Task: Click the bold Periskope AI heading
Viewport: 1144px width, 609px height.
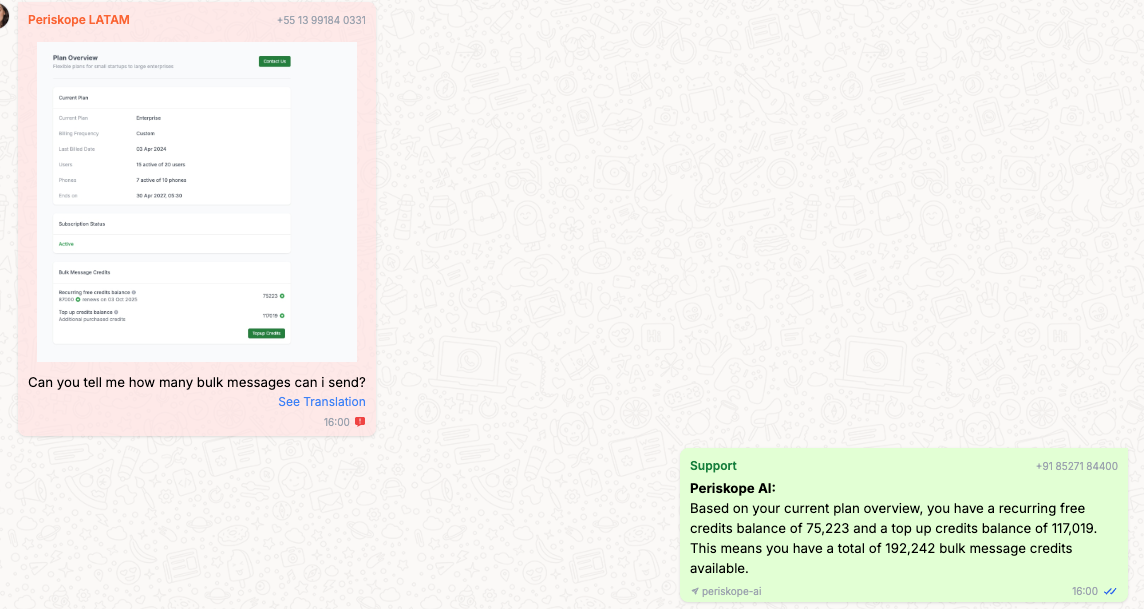Action: pyautogui.click(x=732, y=488)
